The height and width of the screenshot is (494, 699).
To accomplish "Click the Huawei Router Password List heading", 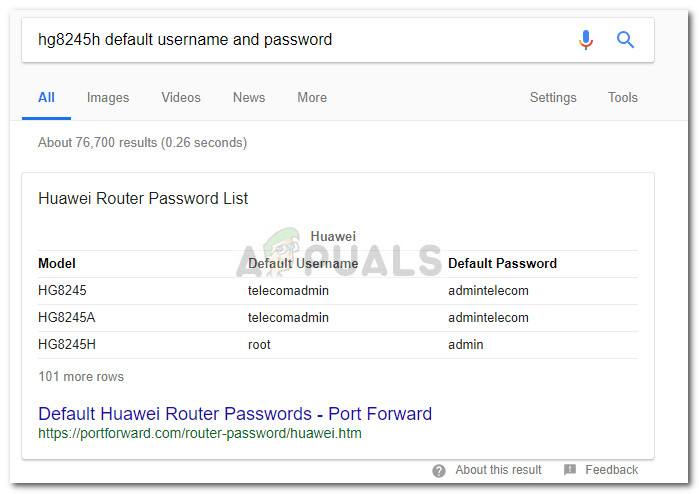I will [x=143, y=199].
